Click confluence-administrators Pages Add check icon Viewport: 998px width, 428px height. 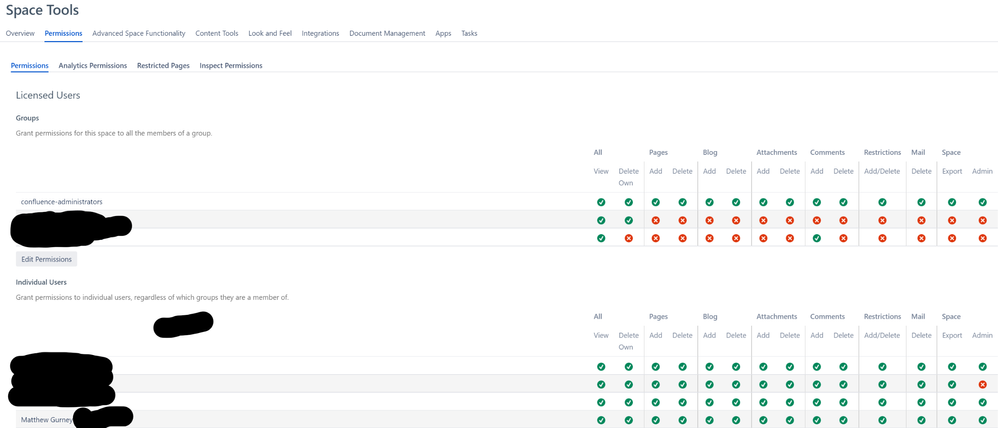point(656,202)
